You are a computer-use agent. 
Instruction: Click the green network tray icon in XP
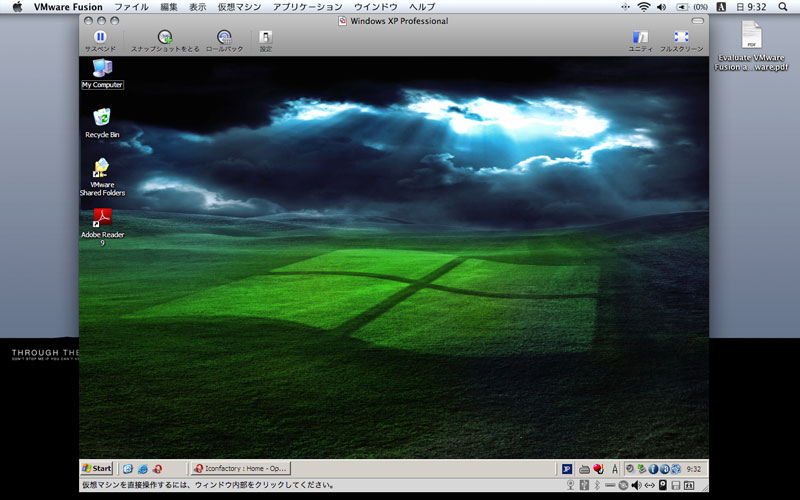pos(642,469)
